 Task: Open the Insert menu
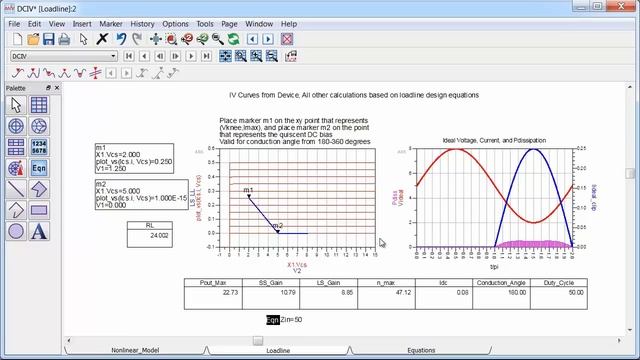click(x=82, y=24)
